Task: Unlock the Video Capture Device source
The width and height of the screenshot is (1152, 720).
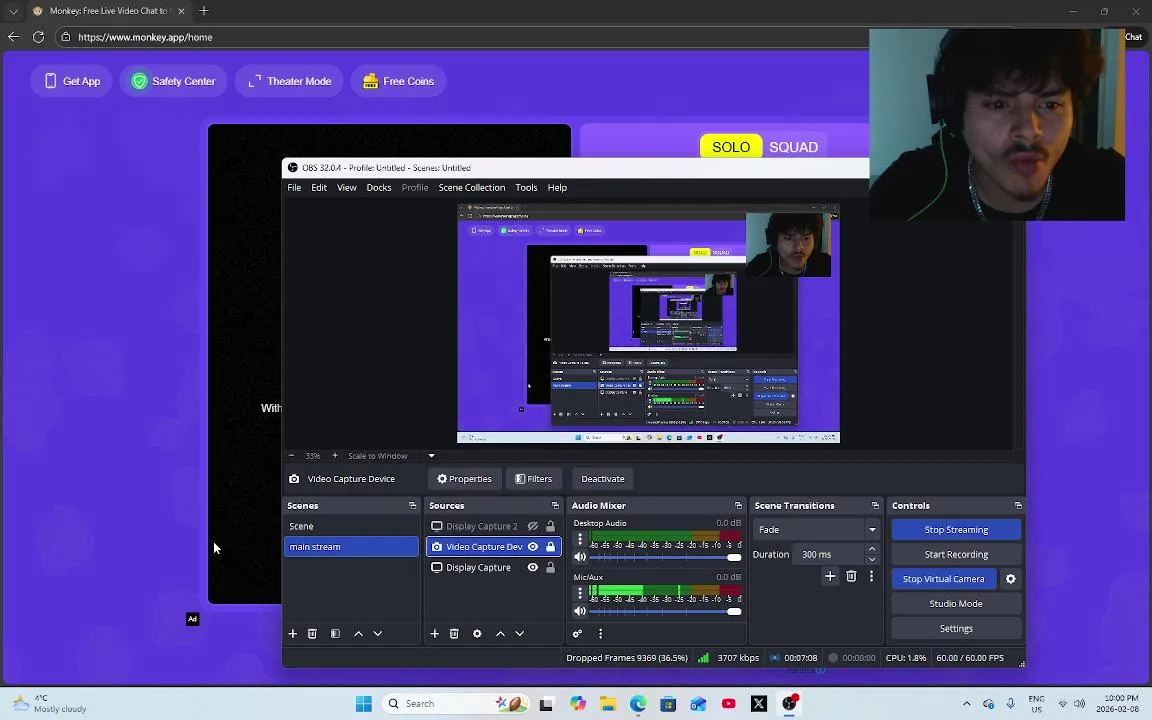Action: click(550, 547)
